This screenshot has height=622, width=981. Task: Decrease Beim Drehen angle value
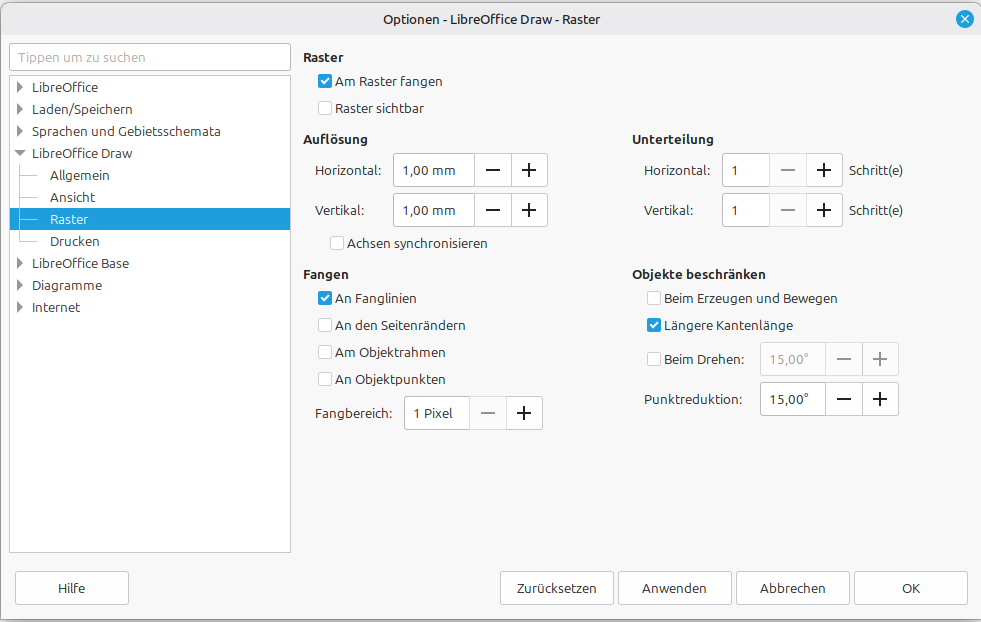[844, 359]
